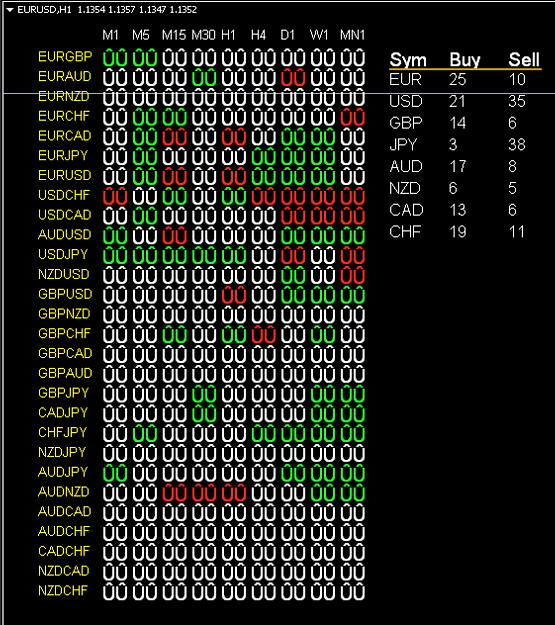Click the green EURJPY H4 signal arrows
The height and width of the screenshot is (625, 555).
264,156
